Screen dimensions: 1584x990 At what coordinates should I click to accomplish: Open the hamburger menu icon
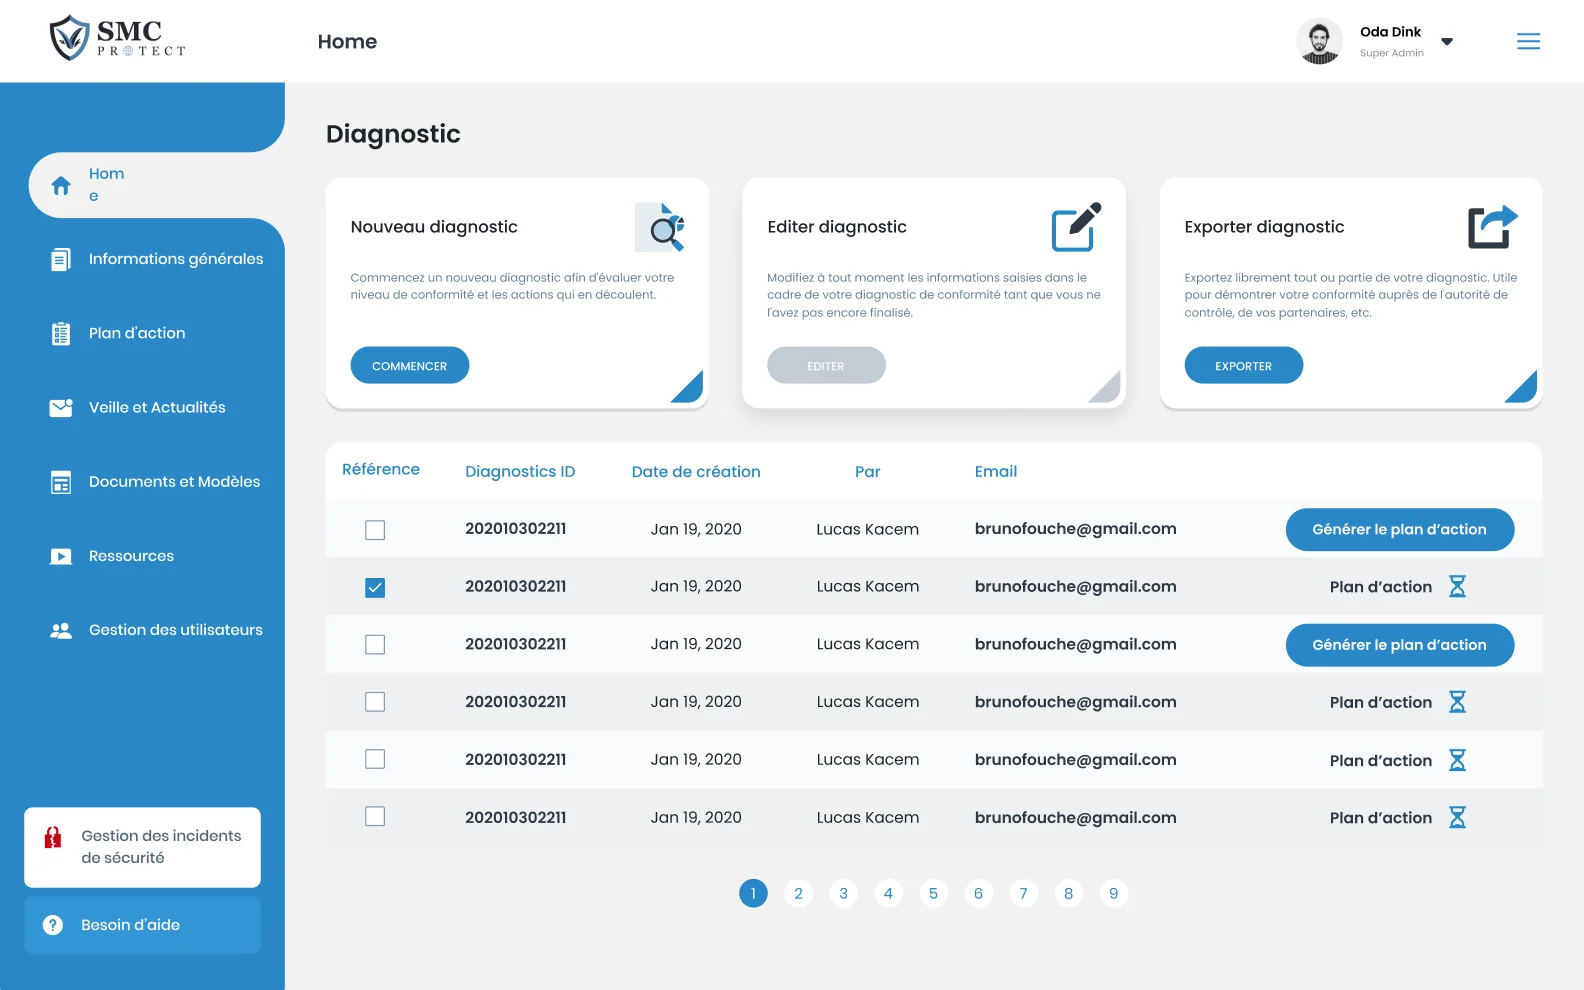tap(1528, 41)
